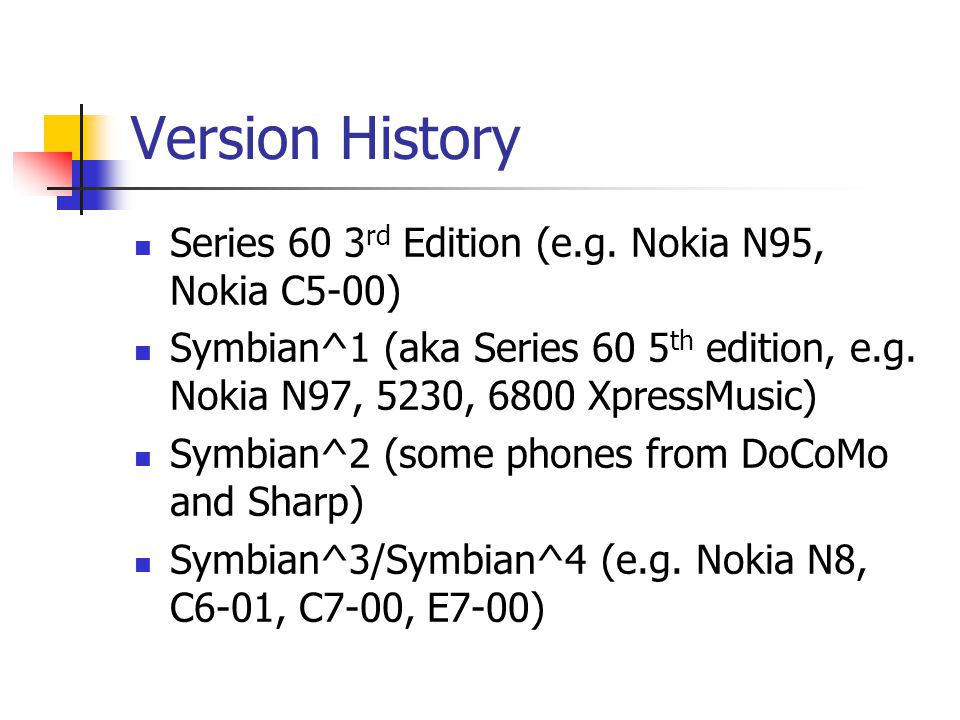Click the text 'Symbian^2'
The image size is (960, 720).
[x=269, y=455]
